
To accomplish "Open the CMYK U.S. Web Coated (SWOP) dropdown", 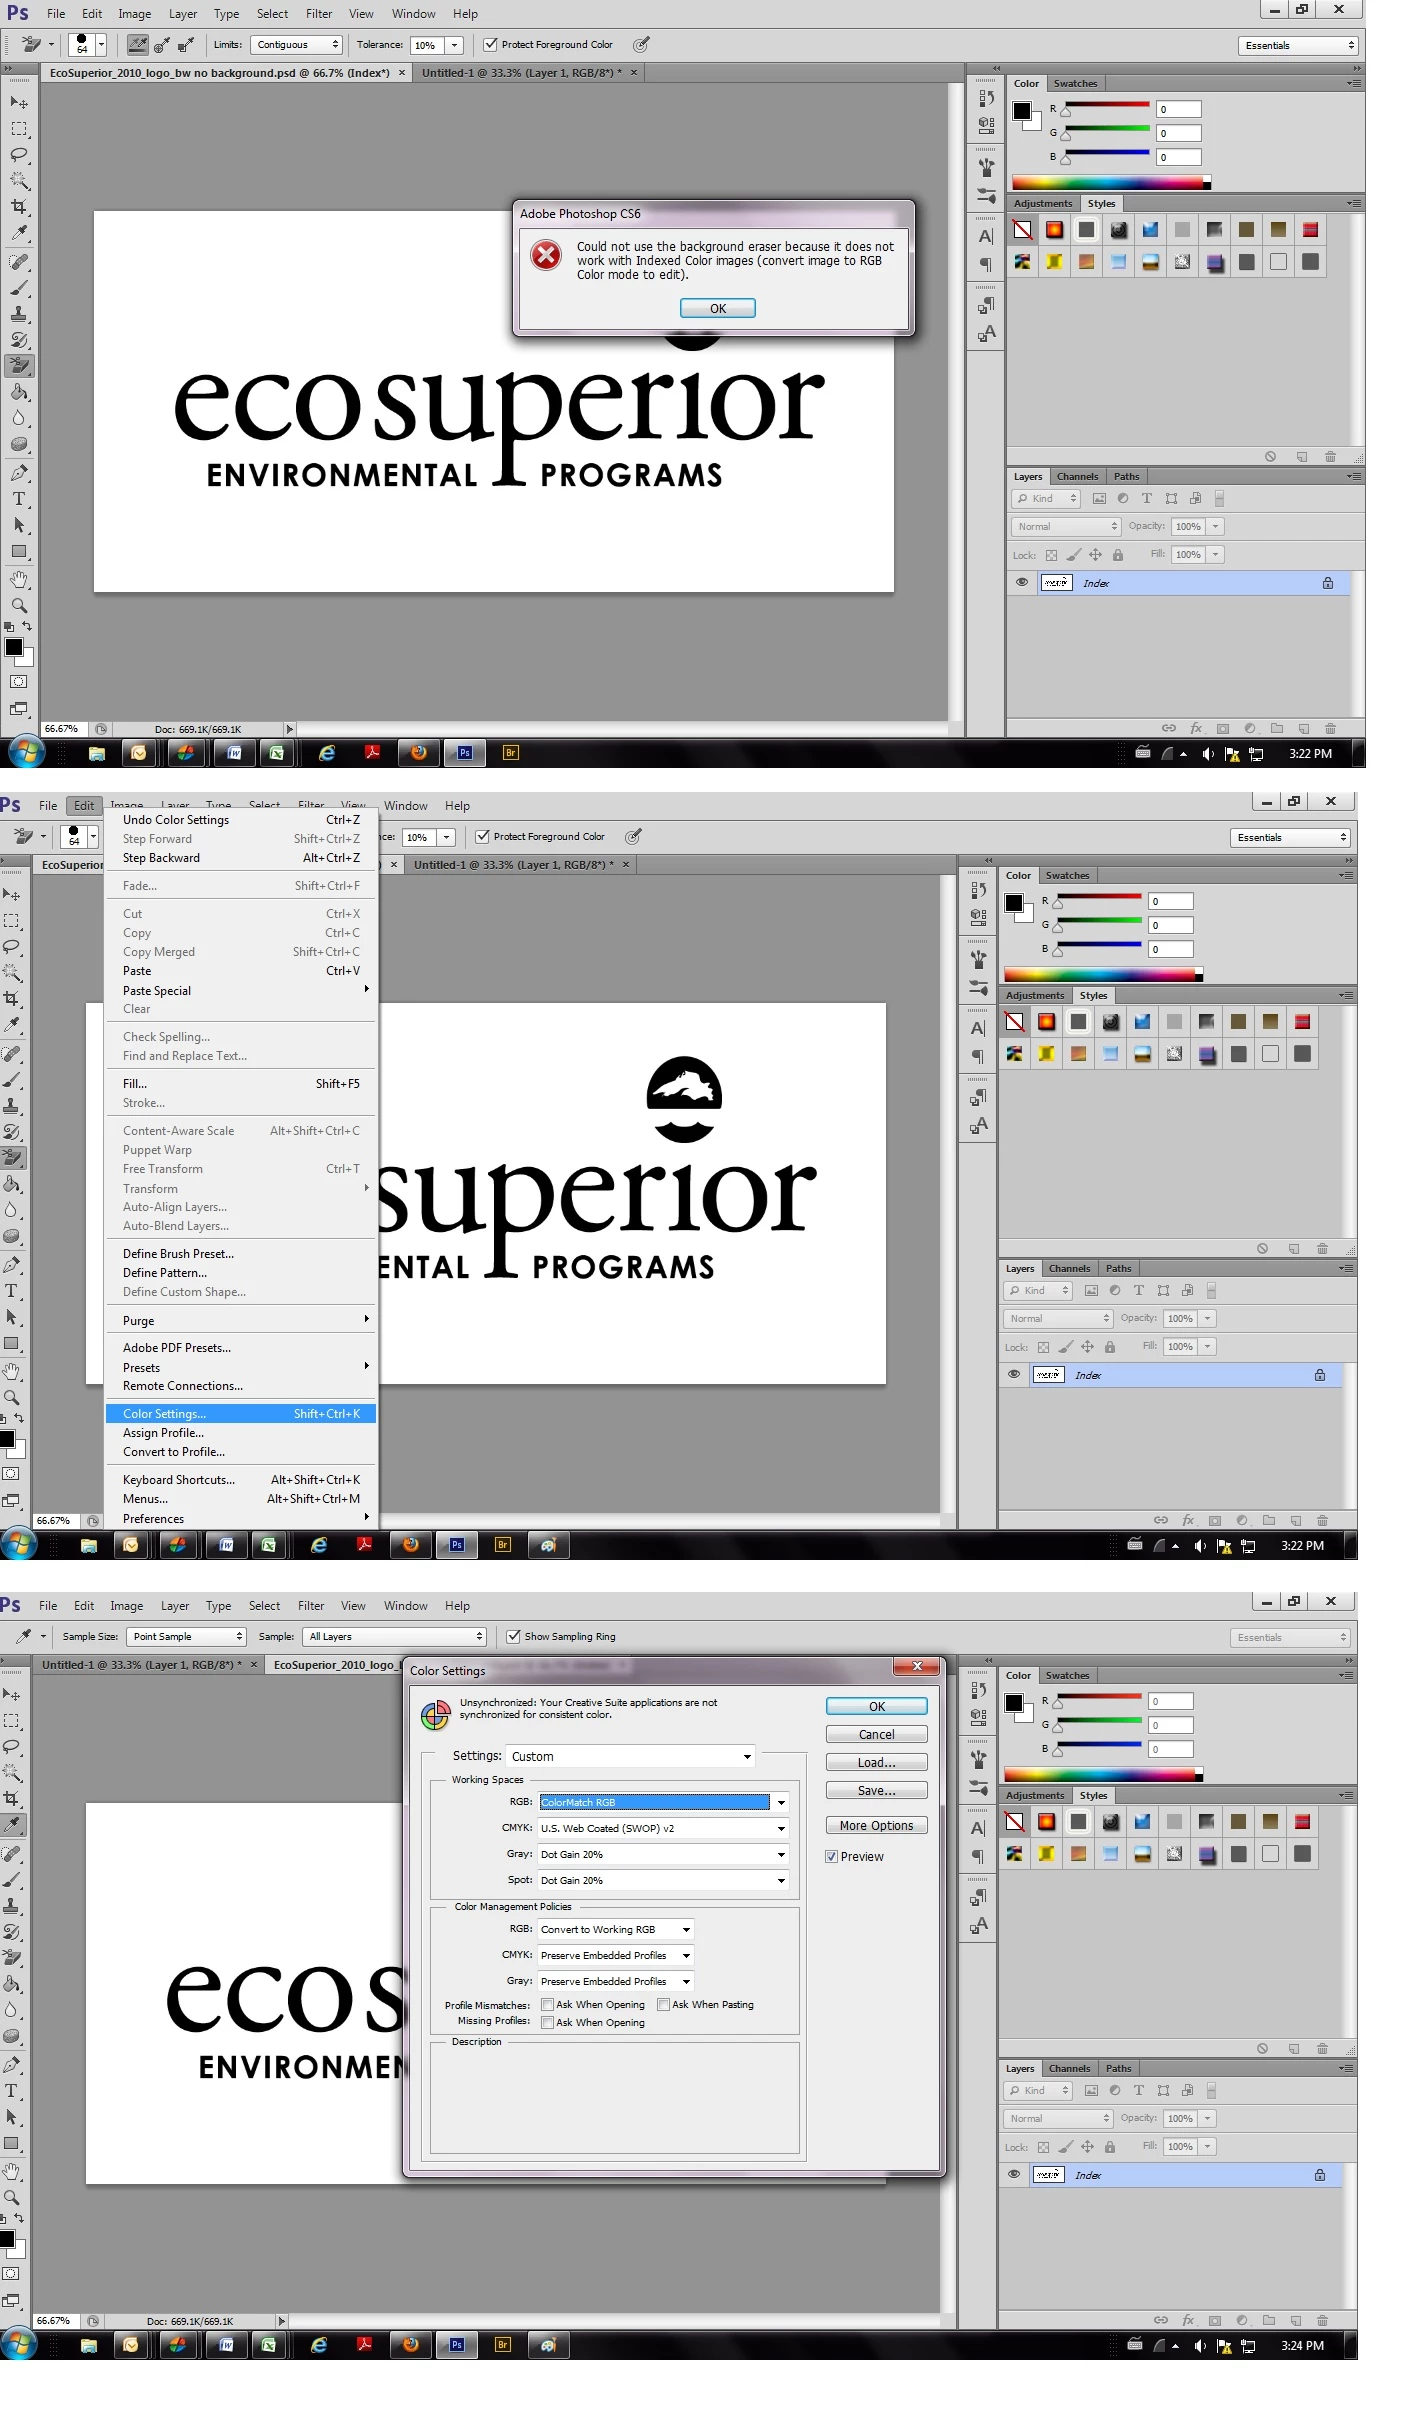I will pyautogui.click(x=663, y=1828).
